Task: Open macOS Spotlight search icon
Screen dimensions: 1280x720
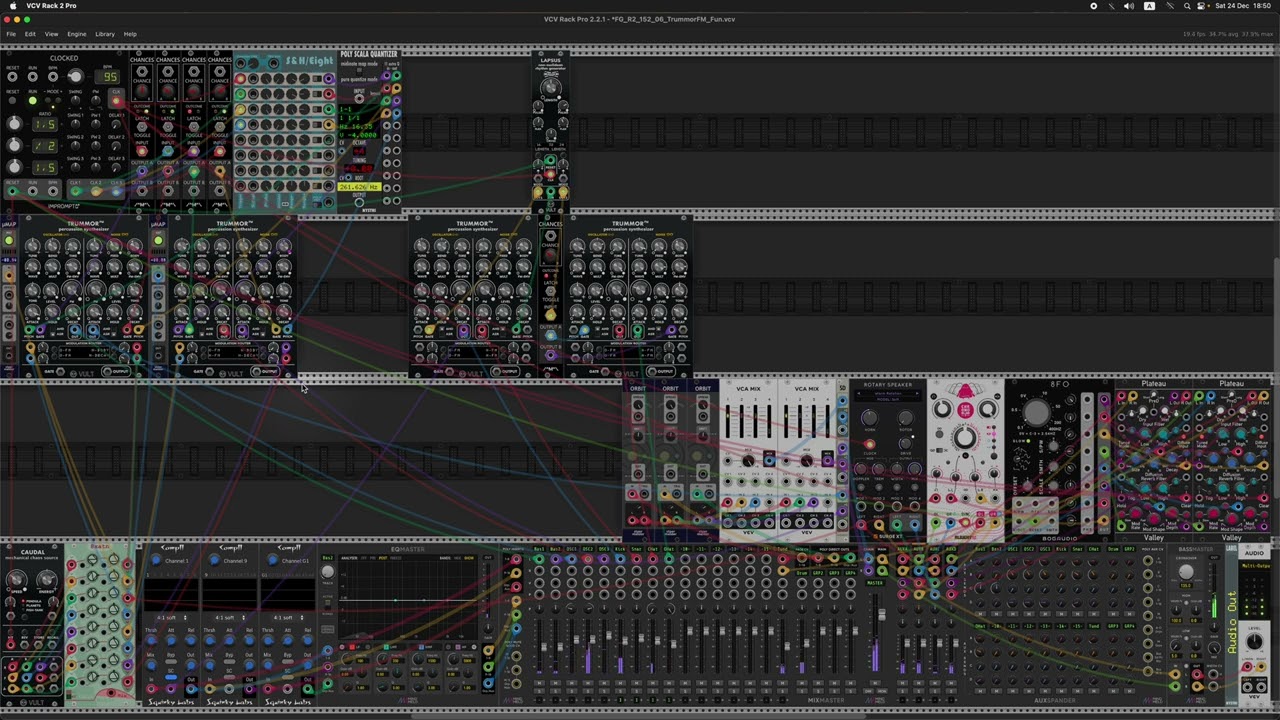Action: point(1187,6)
